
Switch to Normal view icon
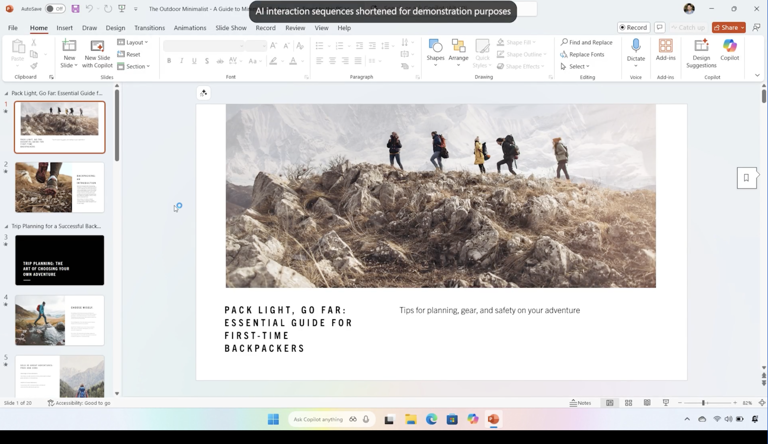610,403
